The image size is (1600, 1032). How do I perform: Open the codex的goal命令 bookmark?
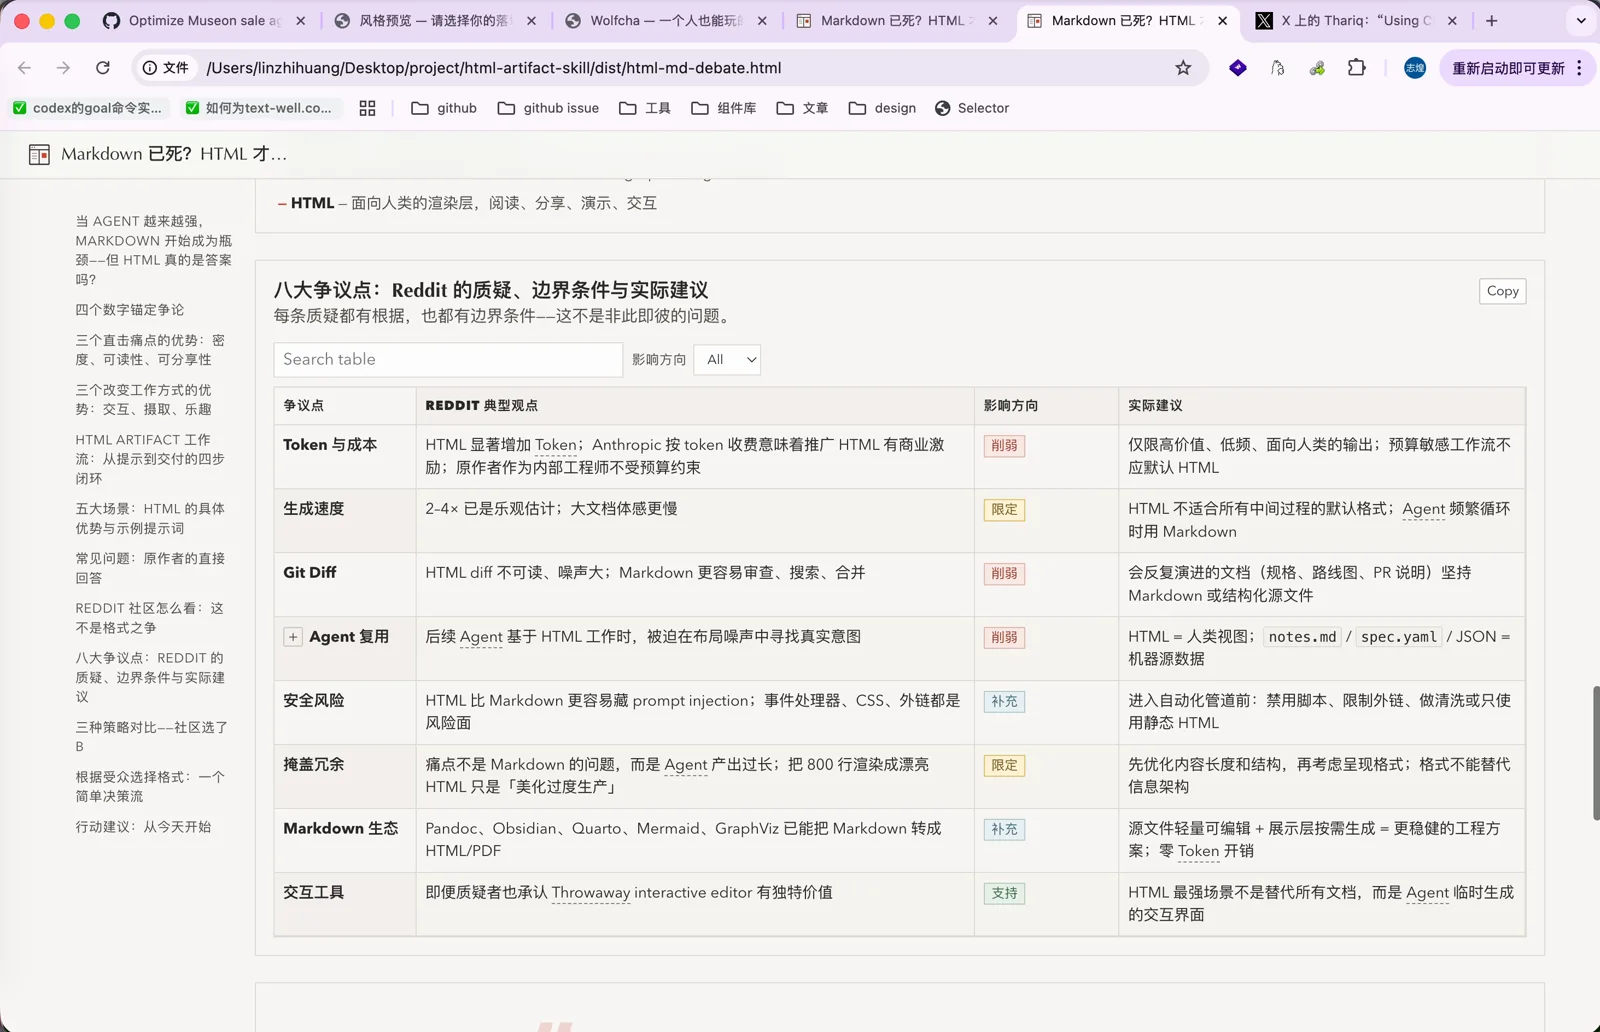tap(87, 108)
